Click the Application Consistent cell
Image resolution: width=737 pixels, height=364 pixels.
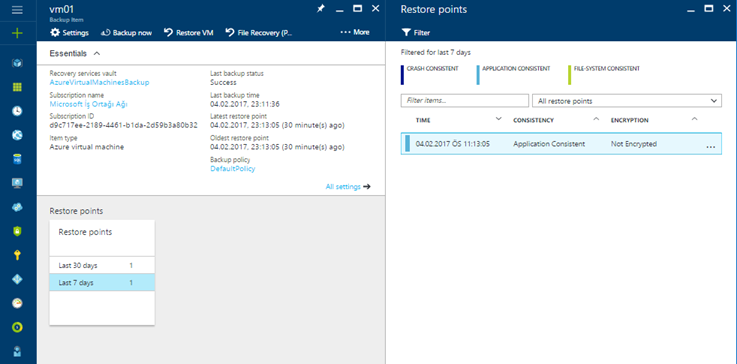[x=549, y=144]
